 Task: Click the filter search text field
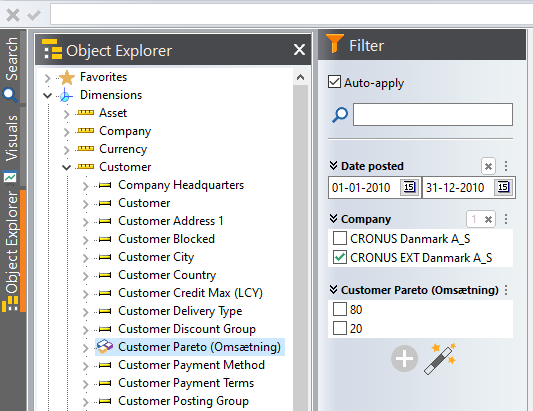pos(433,115)
